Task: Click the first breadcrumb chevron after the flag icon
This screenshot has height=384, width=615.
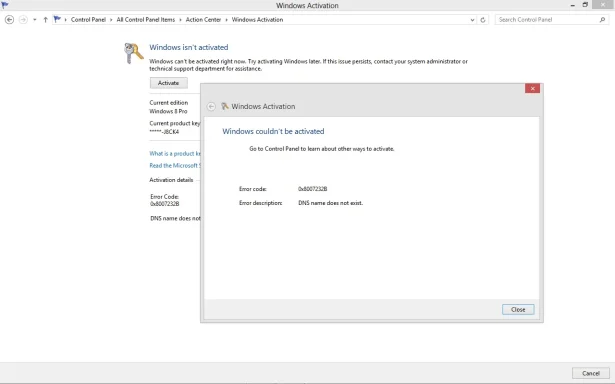Action: [x=66, y=20]
